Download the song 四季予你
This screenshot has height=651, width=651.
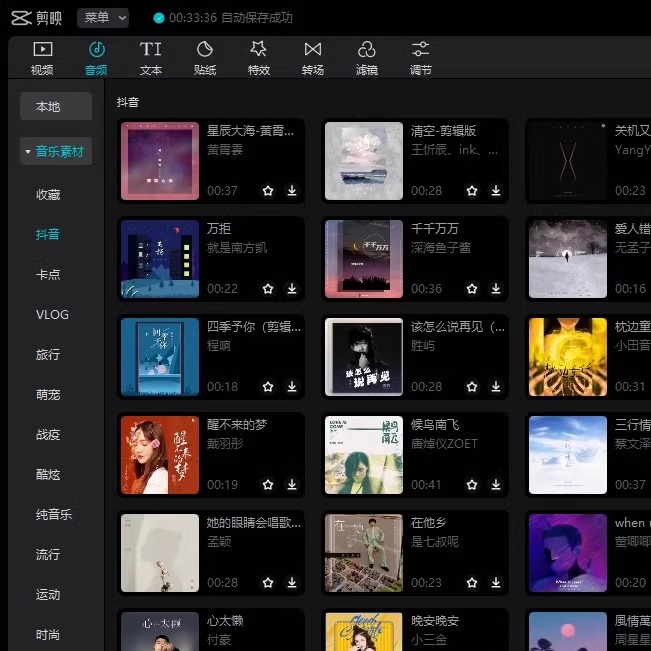pos(292,387)
